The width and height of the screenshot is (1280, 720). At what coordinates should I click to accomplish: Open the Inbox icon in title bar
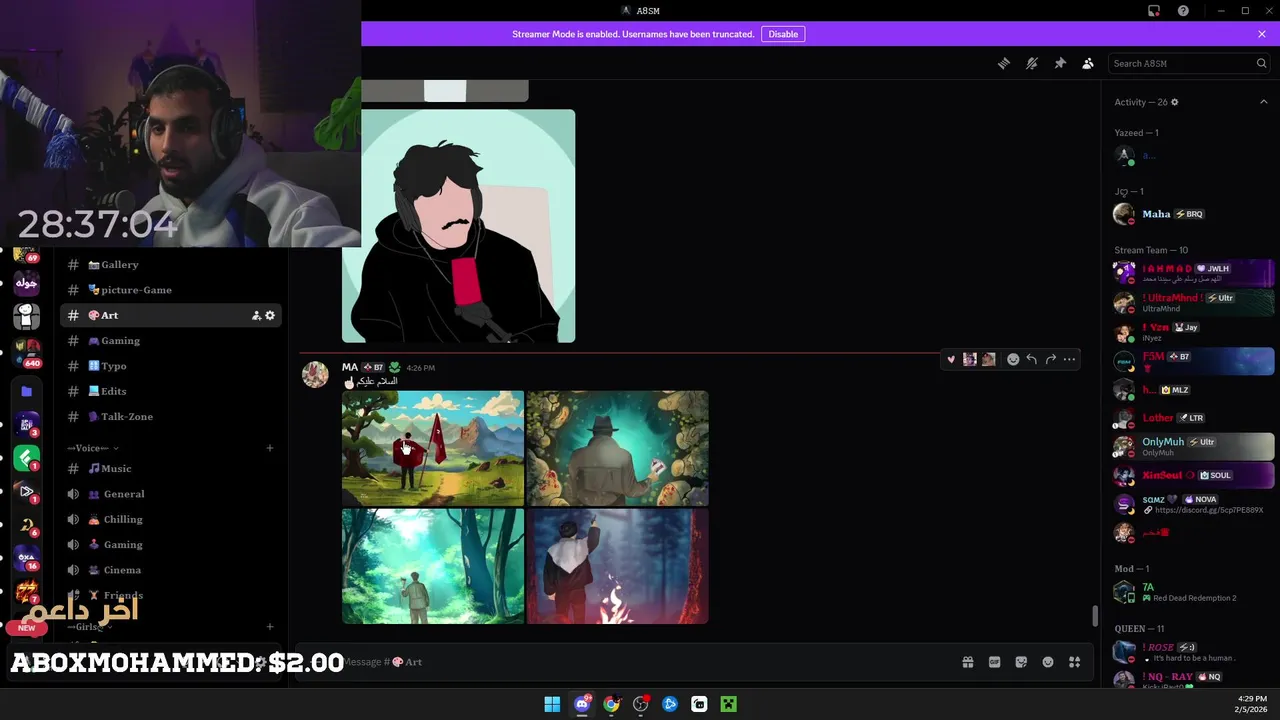click(1154, 11)
